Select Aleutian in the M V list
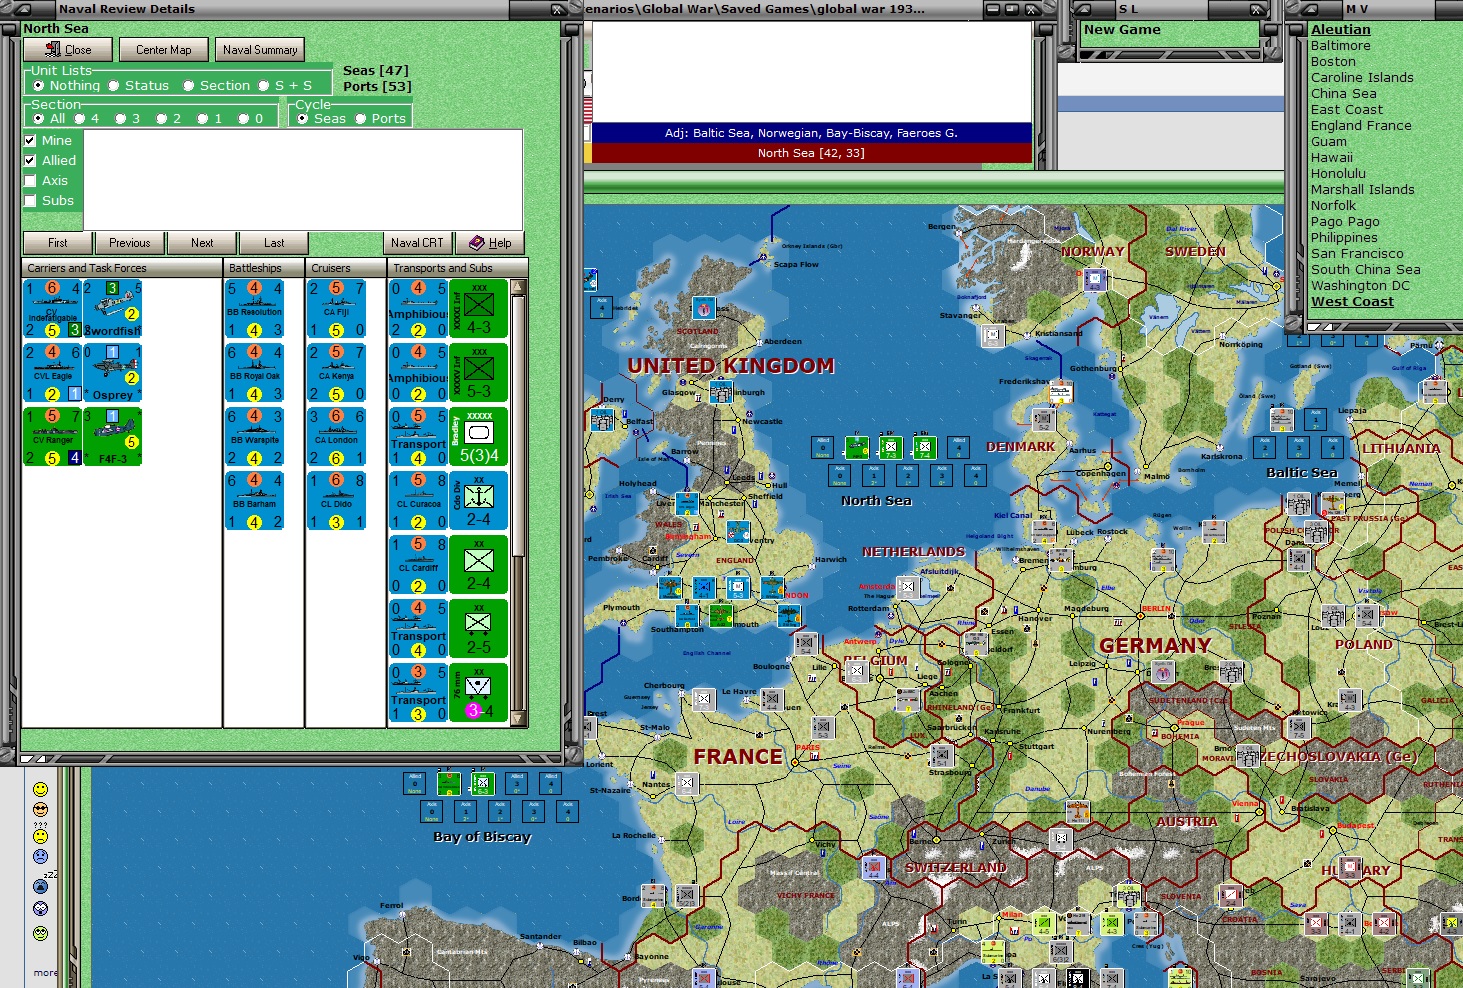 coord(1341,30)
